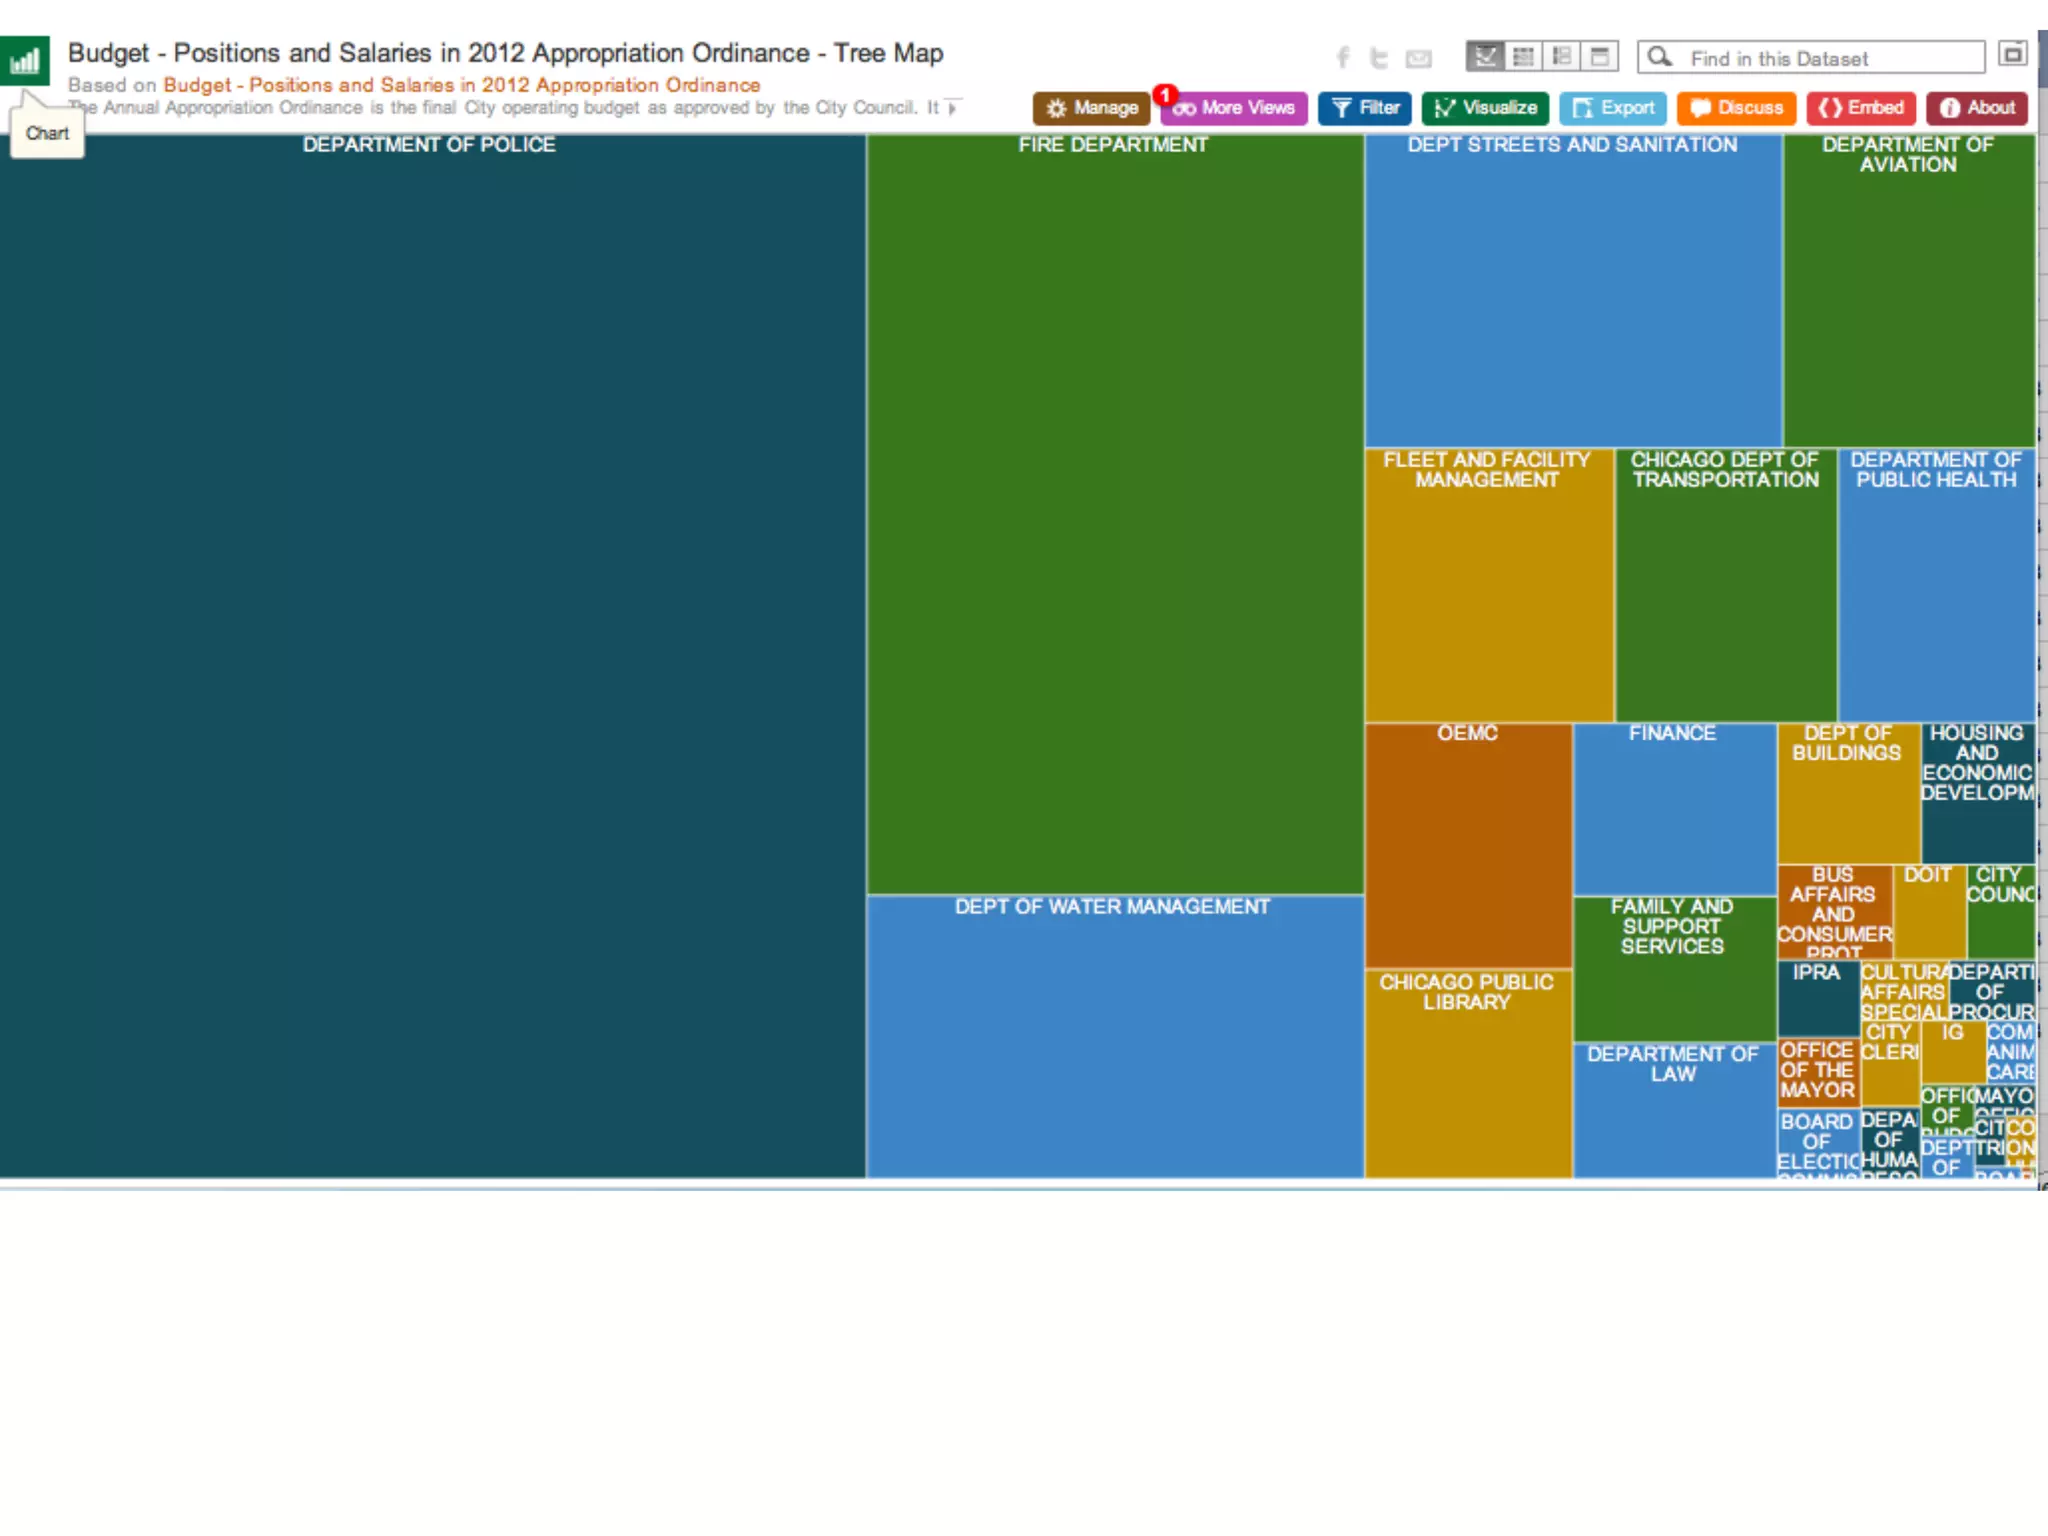The height and width of the screenshot is (1536, 2048).
Task: Open the parent Budget dataset link
Action: click(461, 85)
